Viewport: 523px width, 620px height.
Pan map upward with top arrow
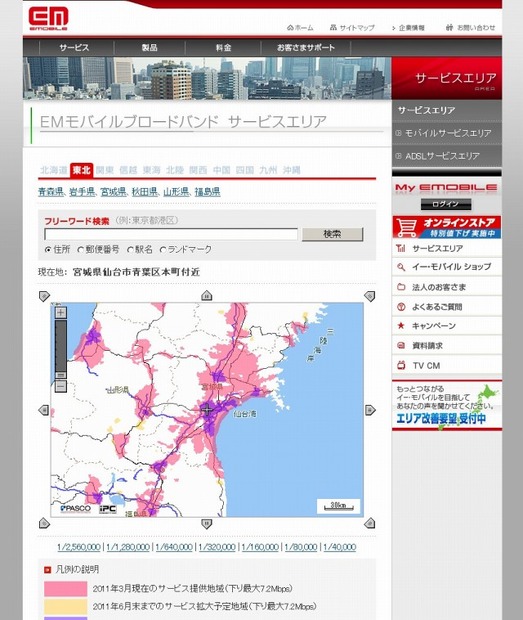207,295
